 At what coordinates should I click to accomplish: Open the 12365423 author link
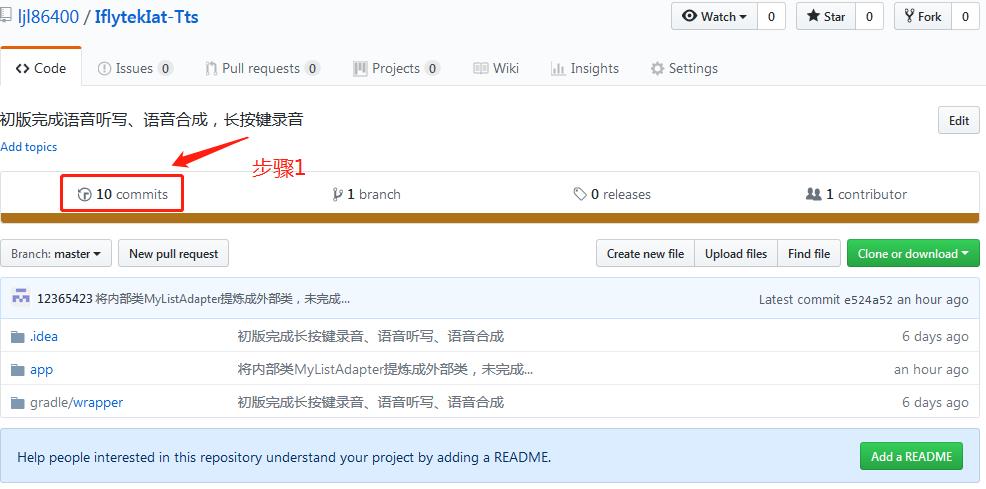point(65,299)
